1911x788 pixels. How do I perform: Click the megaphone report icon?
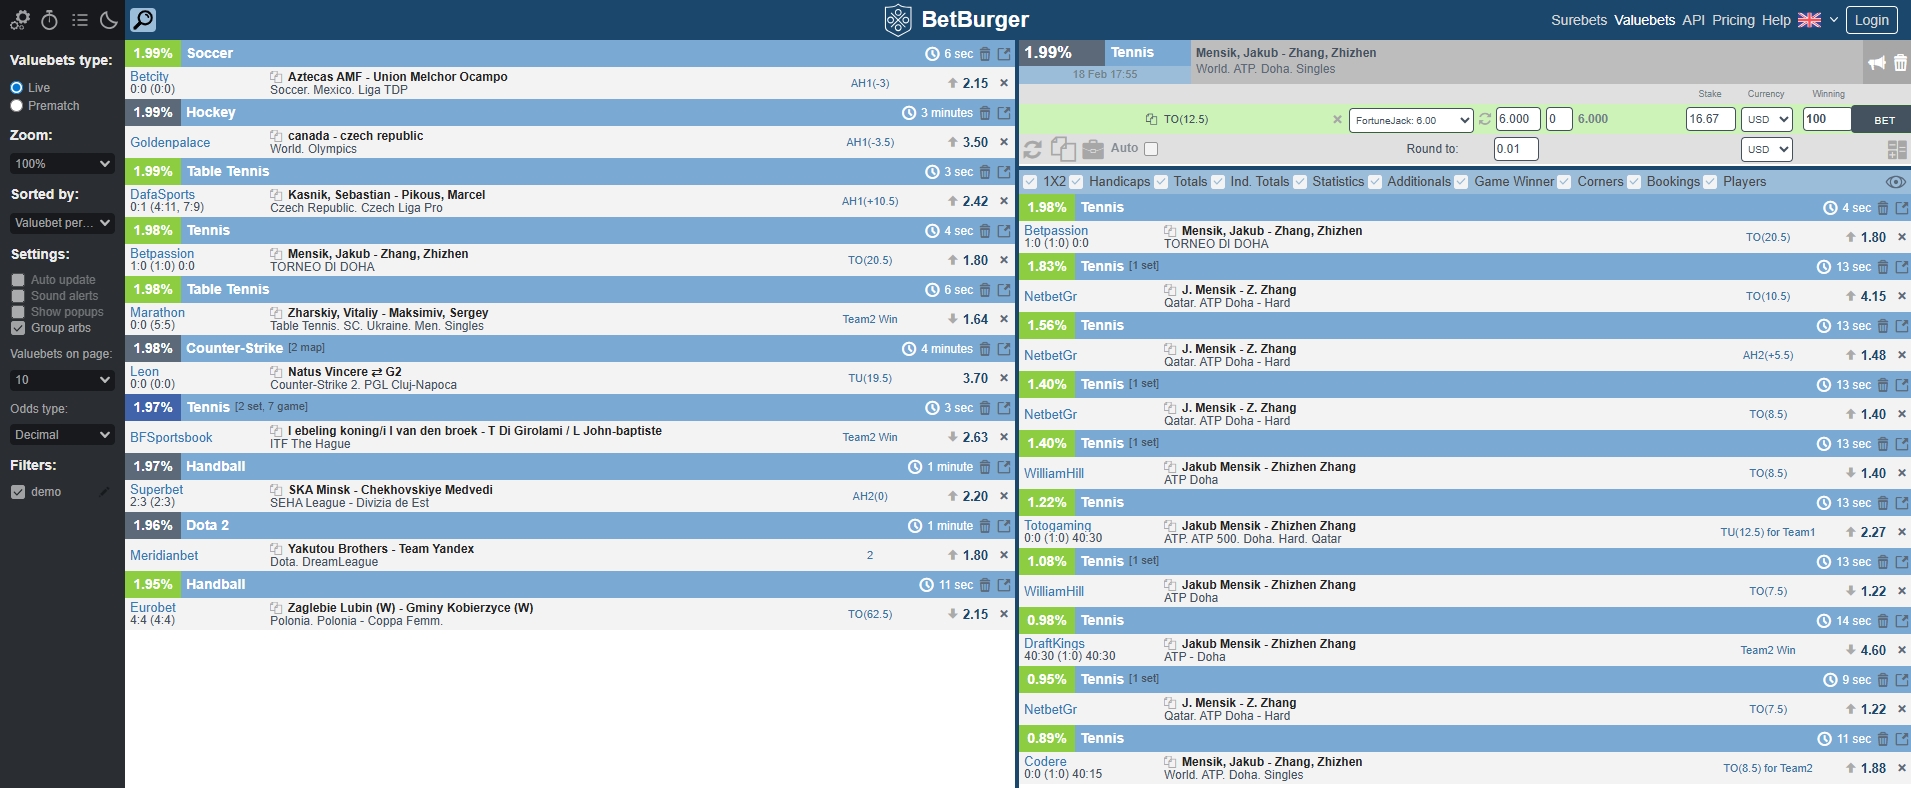(x=1877, y=63)
